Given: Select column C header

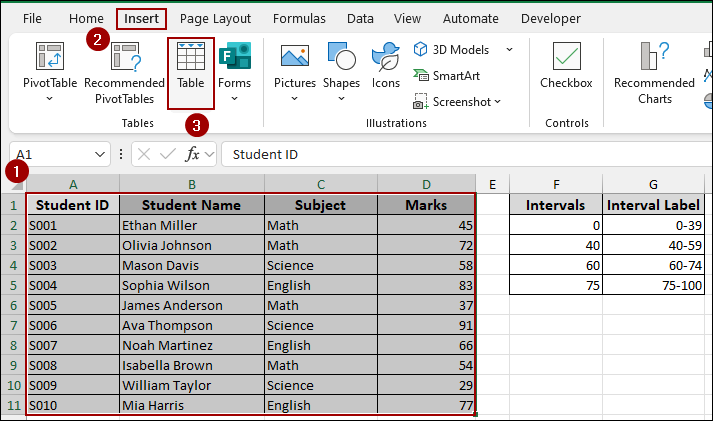Looking at the screenshot, I should pos(321,185).
